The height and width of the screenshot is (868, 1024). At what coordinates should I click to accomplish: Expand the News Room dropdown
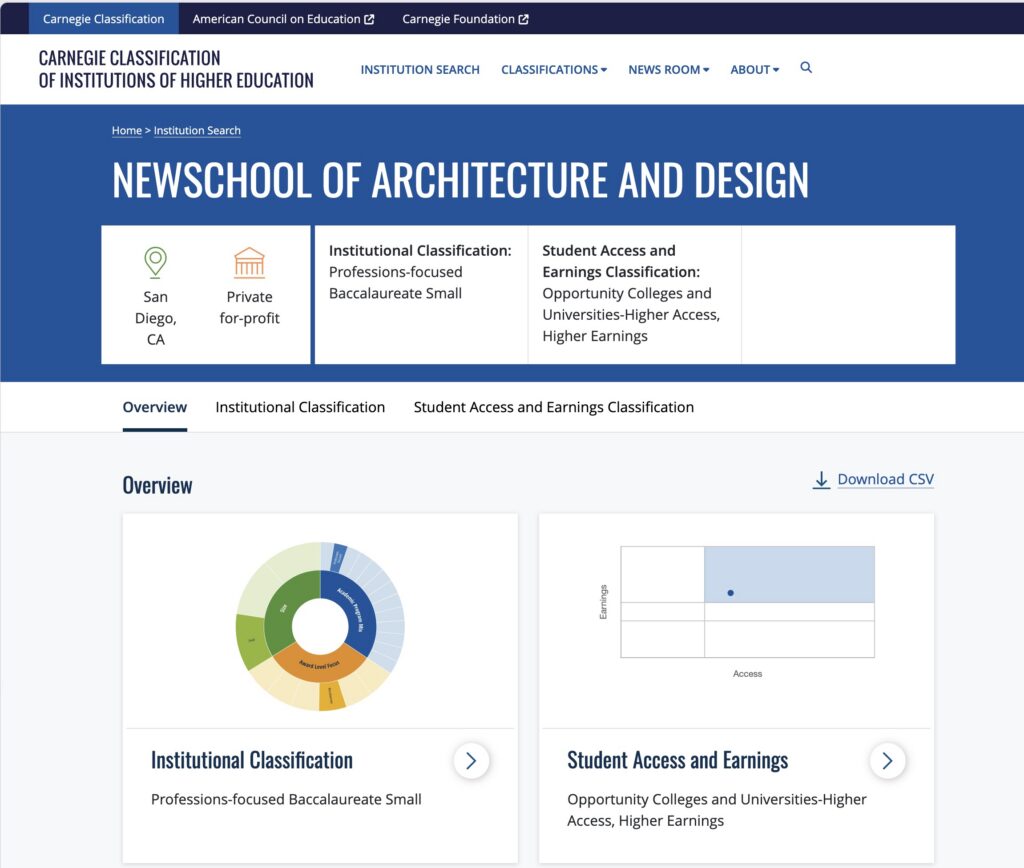668,69
